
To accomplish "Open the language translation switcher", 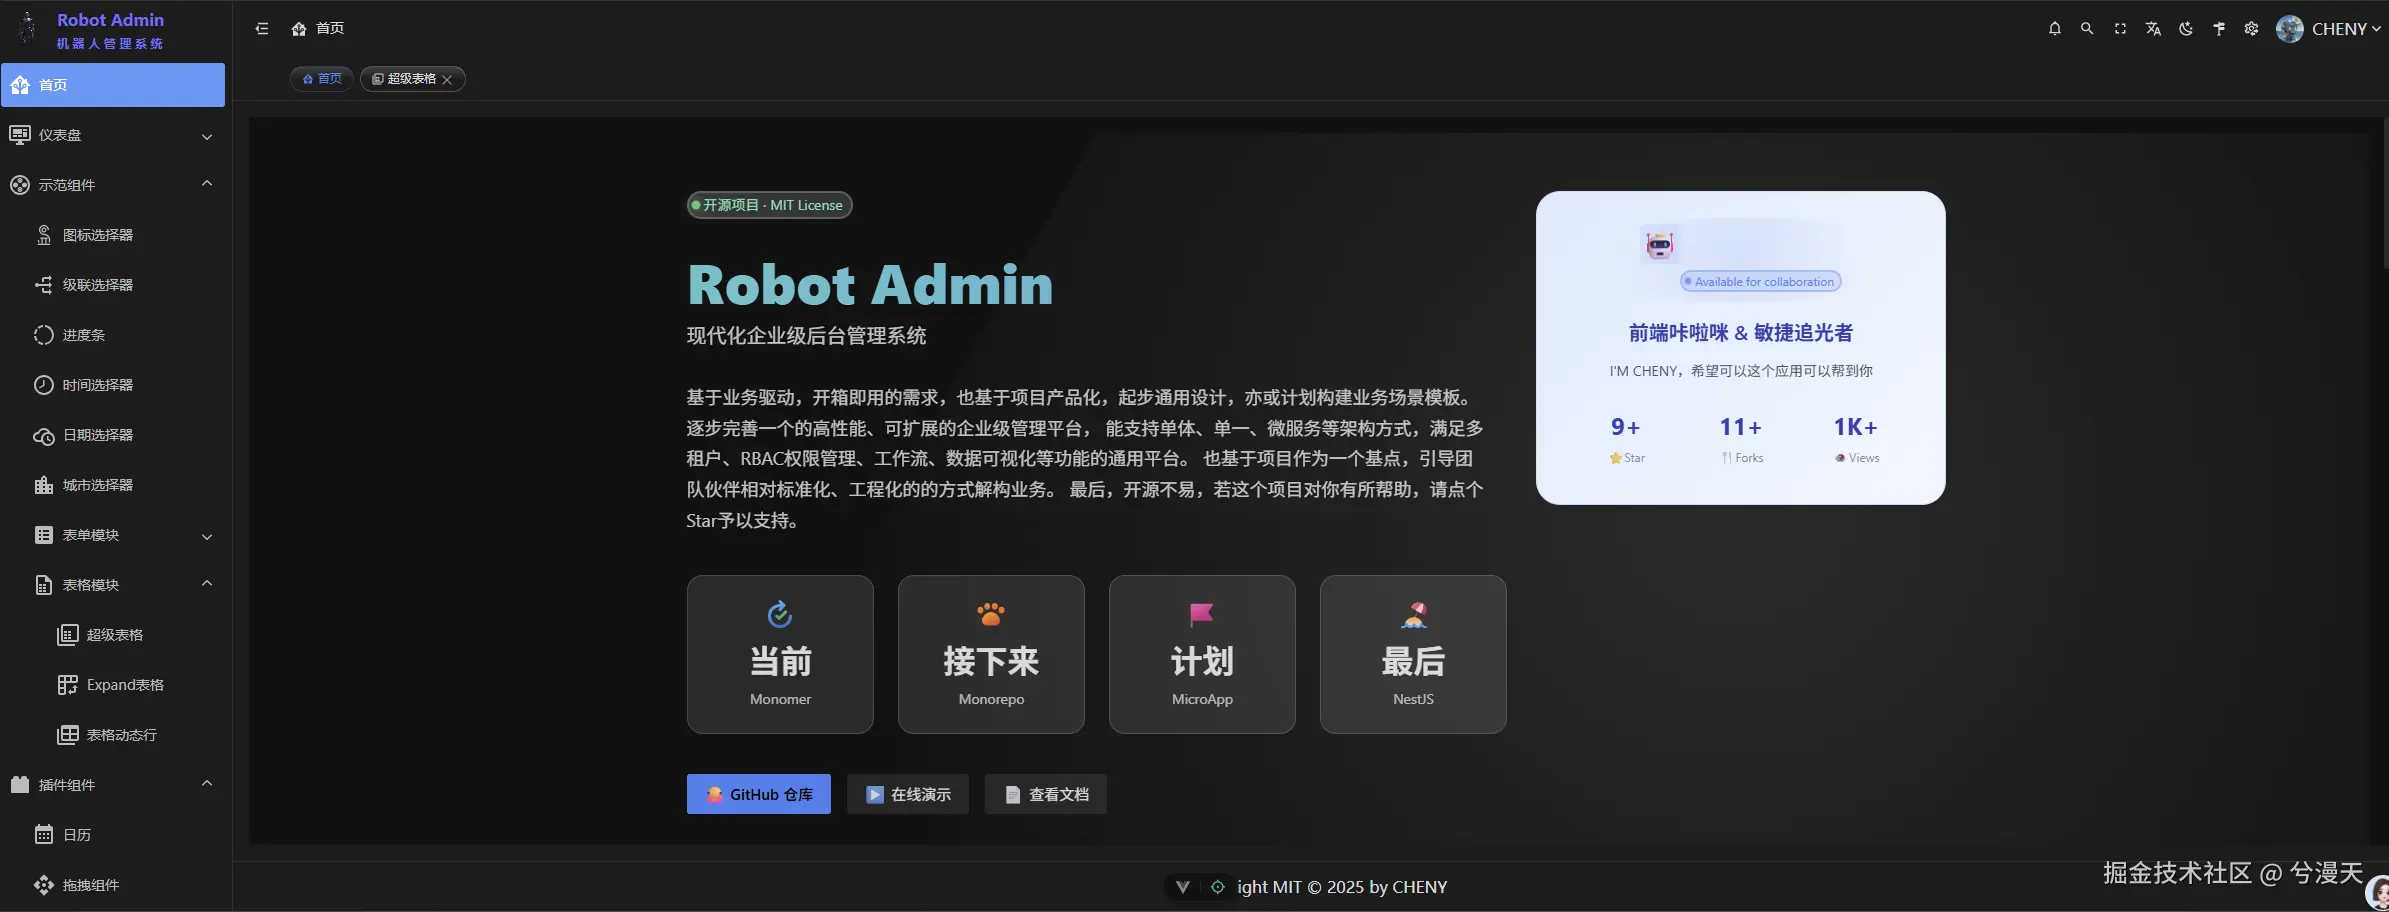I will pyautogui.click(x=2153, y=29).
